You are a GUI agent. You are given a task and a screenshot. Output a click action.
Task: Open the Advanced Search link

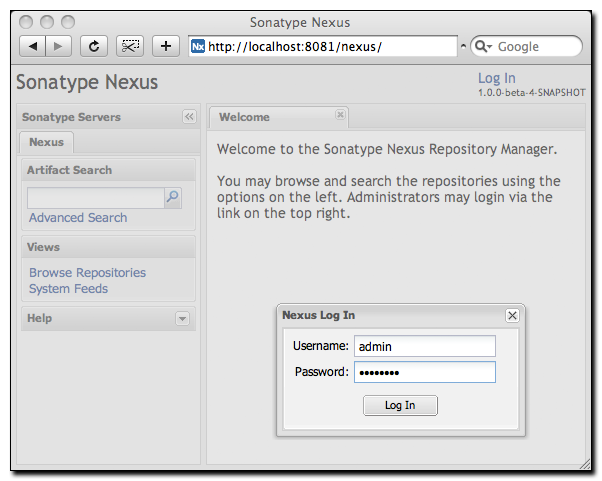click(78, 218)
